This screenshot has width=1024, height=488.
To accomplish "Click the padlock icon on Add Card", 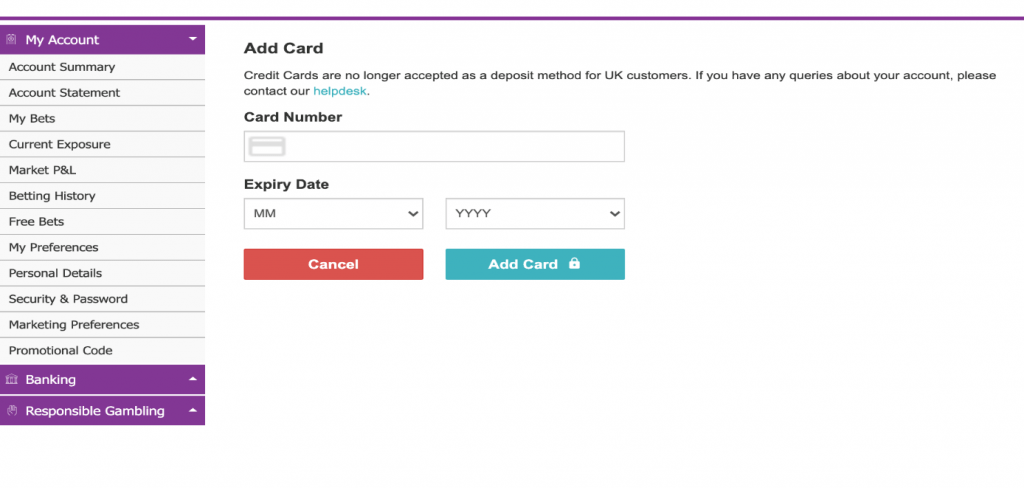I will tap(574, 263).
